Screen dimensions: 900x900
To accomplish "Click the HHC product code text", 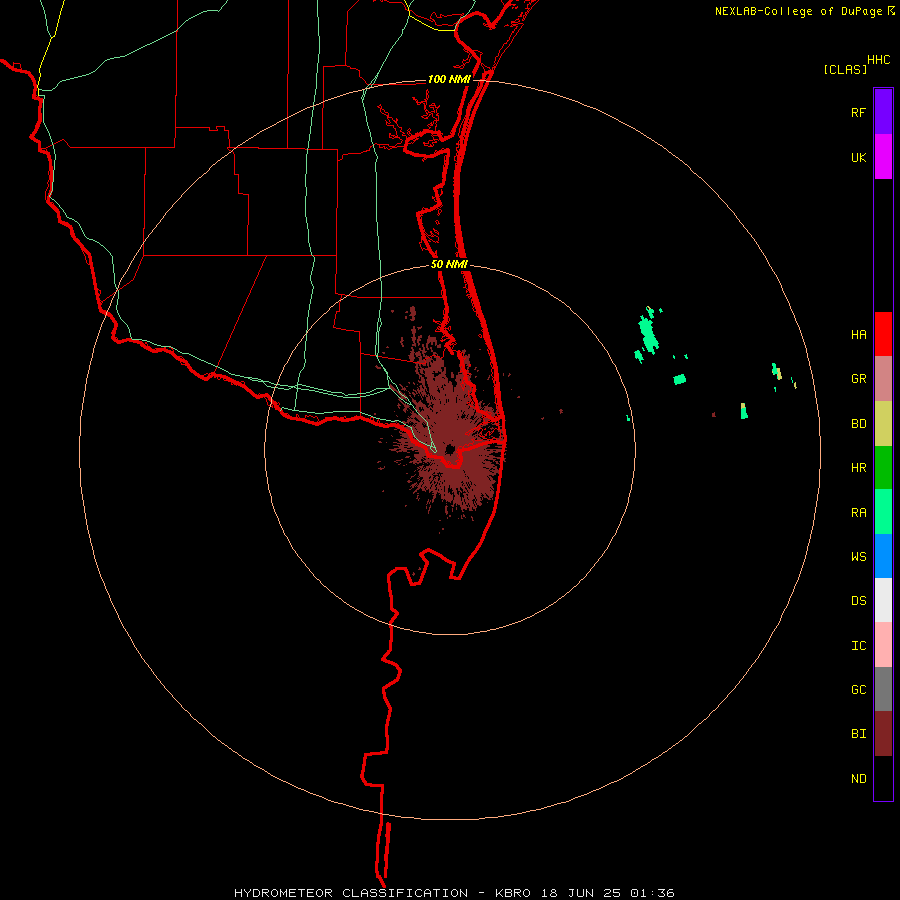I will (x=878, y=60).
